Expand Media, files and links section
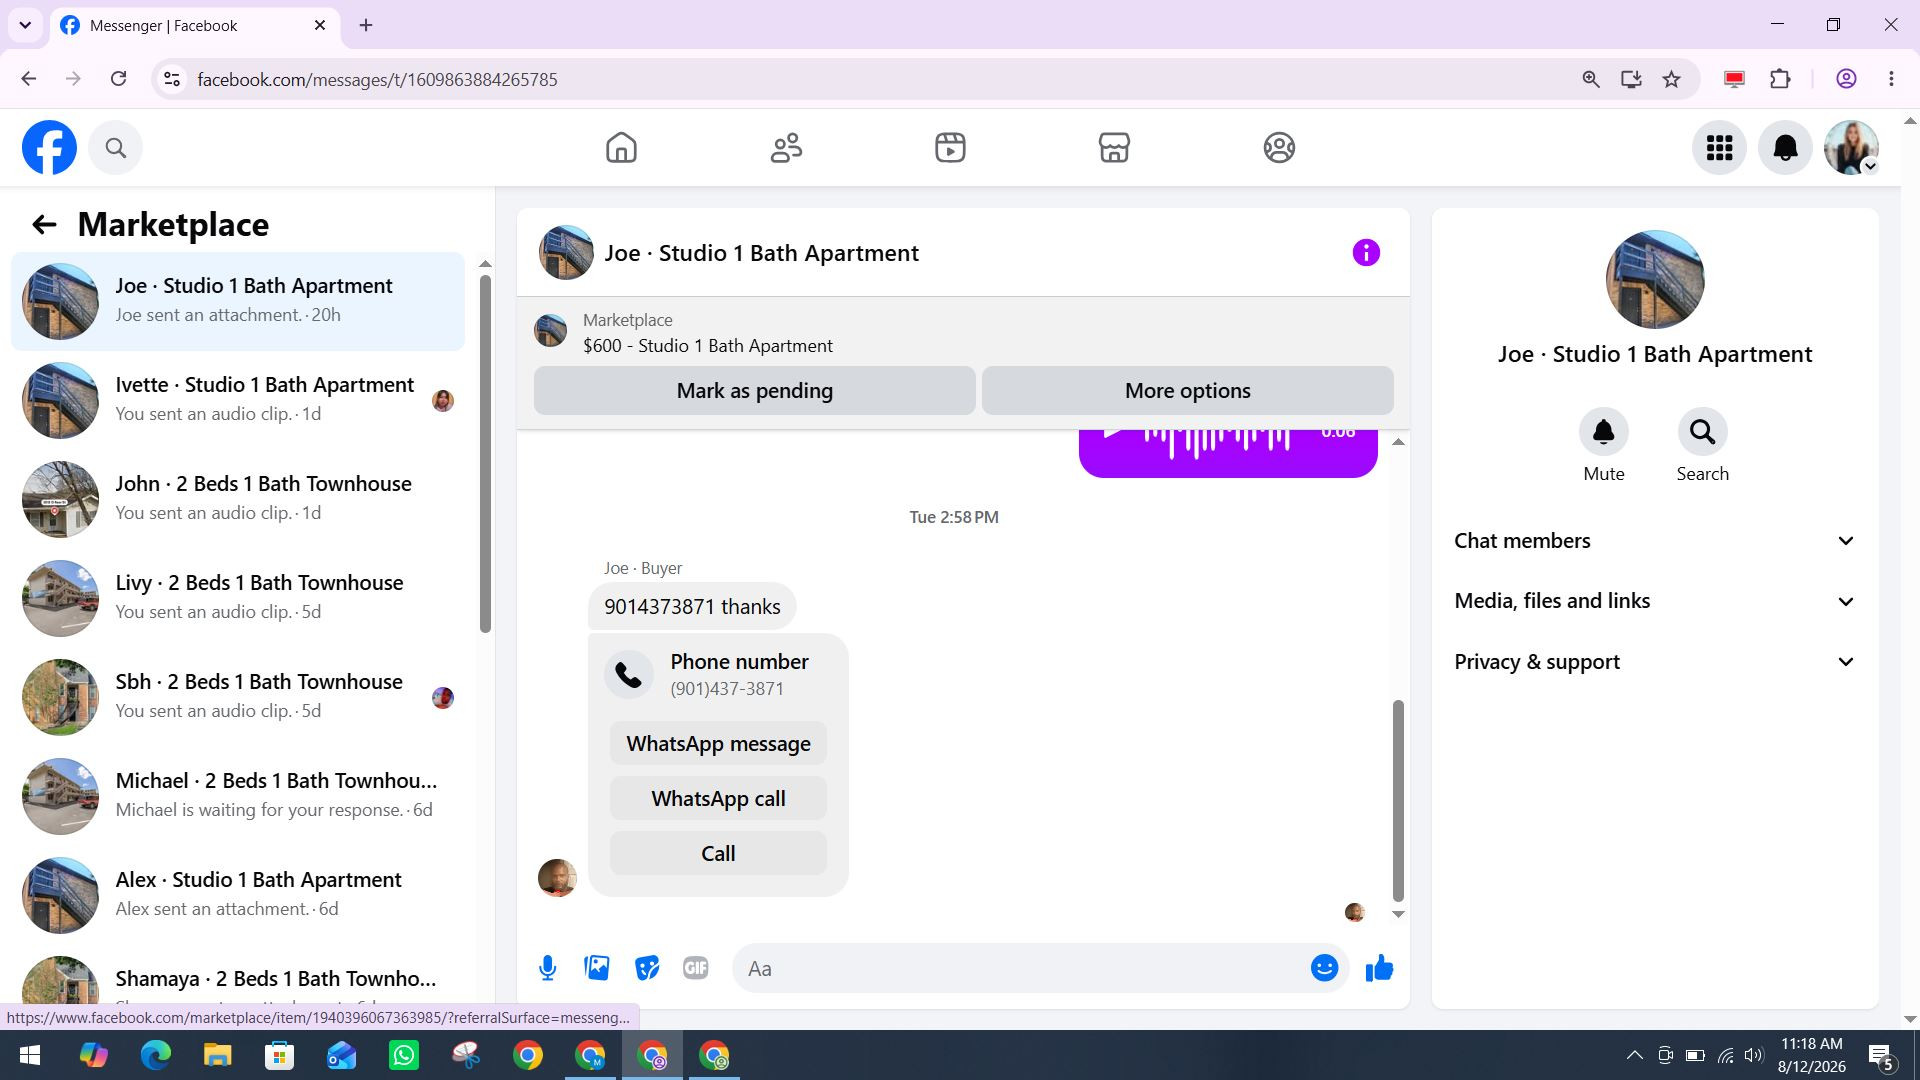 pyautogui.click(x=1654, y=601)
